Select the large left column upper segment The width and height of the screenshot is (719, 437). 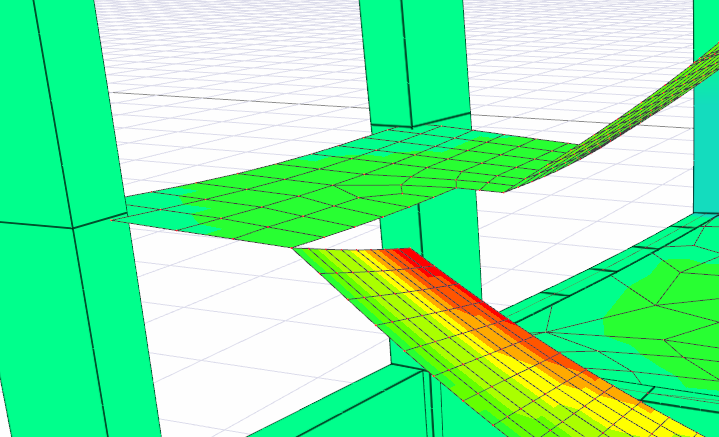[x=65, y=110]
